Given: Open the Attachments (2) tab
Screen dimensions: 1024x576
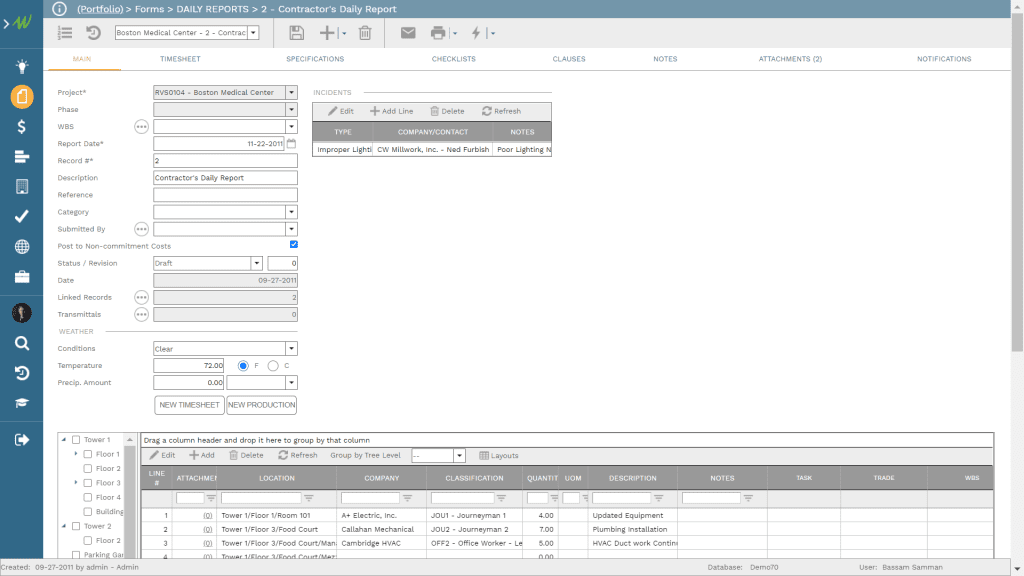Looking at the screenshot, I should [790, 59].
